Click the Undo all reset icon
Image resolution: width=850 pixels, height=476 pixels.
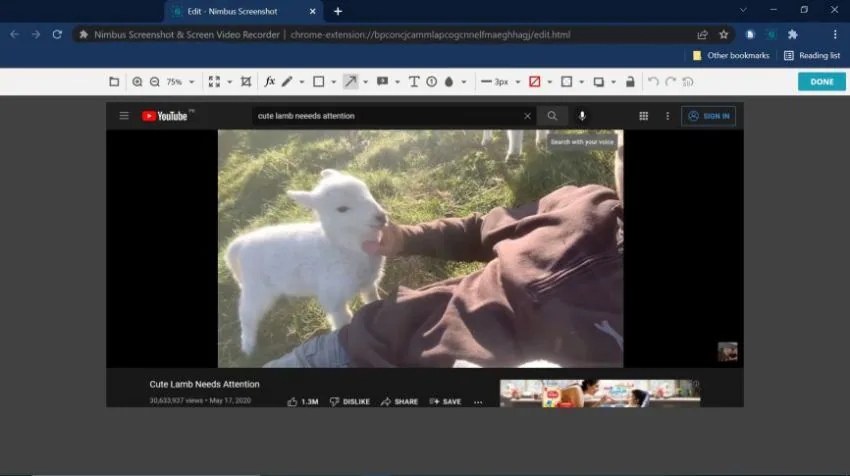tap(688, 82)
